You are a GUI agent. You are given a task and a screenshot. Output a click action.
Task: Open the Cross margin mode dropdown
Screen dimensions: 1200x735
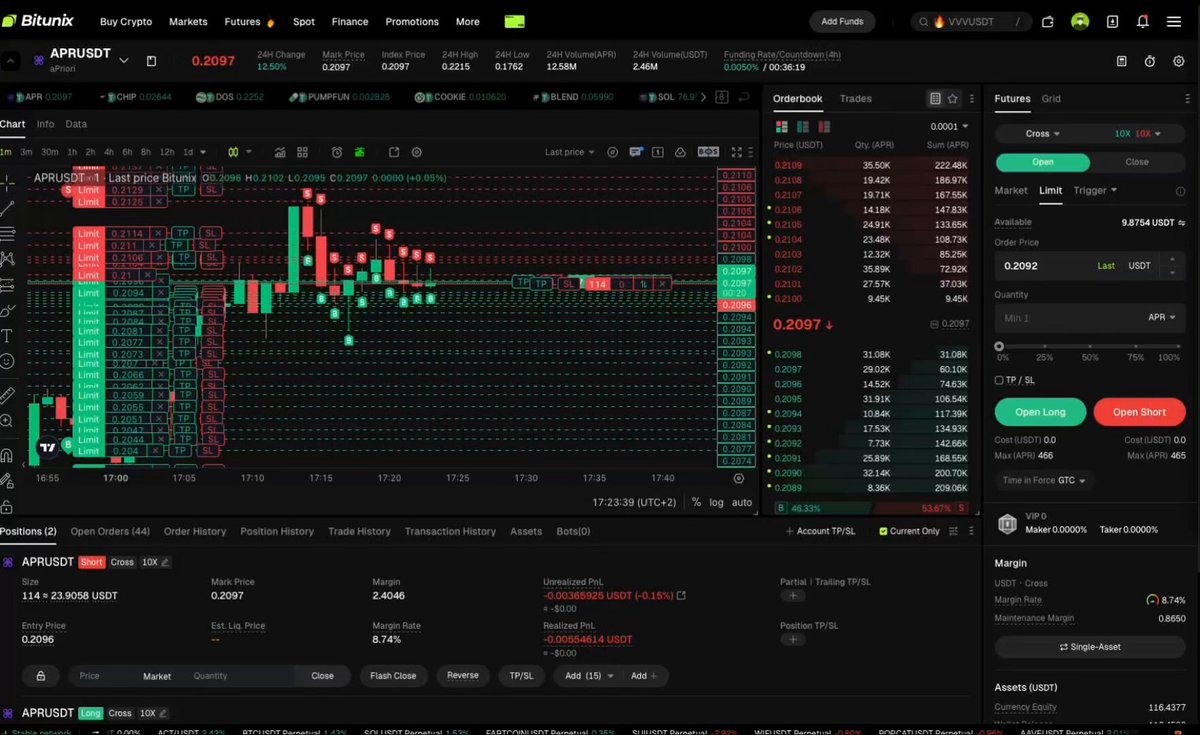click(x=1043, y=133)
